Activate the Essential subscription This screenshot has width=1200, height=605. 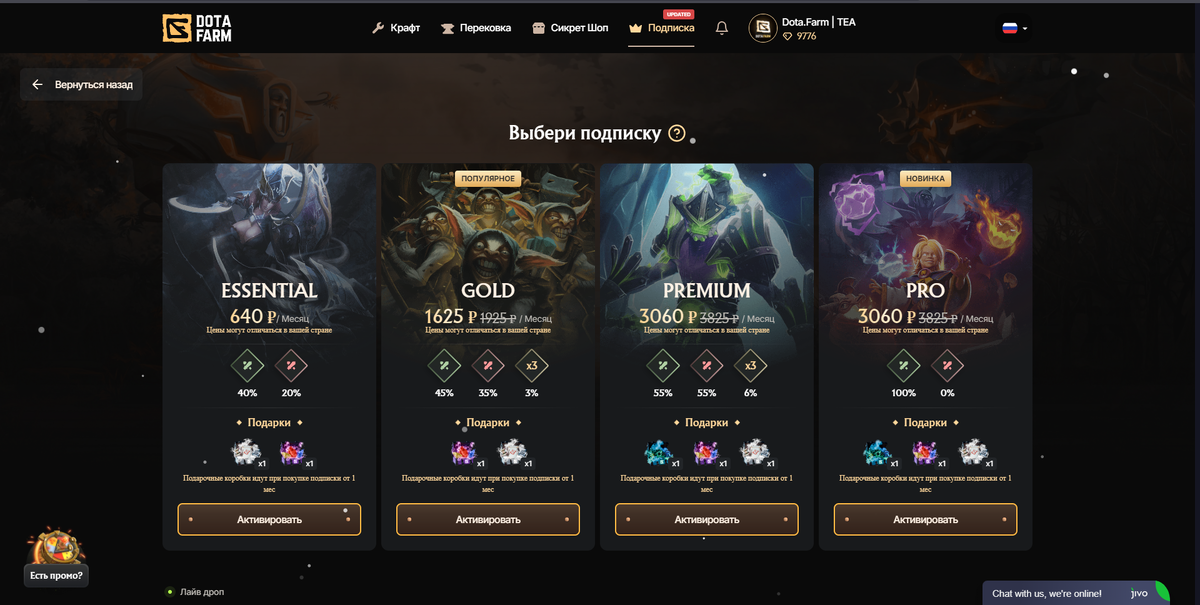[x=269, y=519]
